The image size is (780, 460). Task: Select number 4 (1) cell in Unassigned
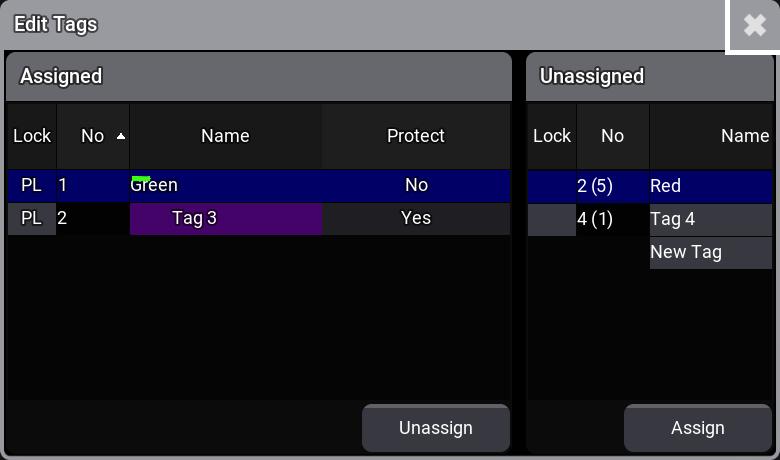tap(612, 219)
